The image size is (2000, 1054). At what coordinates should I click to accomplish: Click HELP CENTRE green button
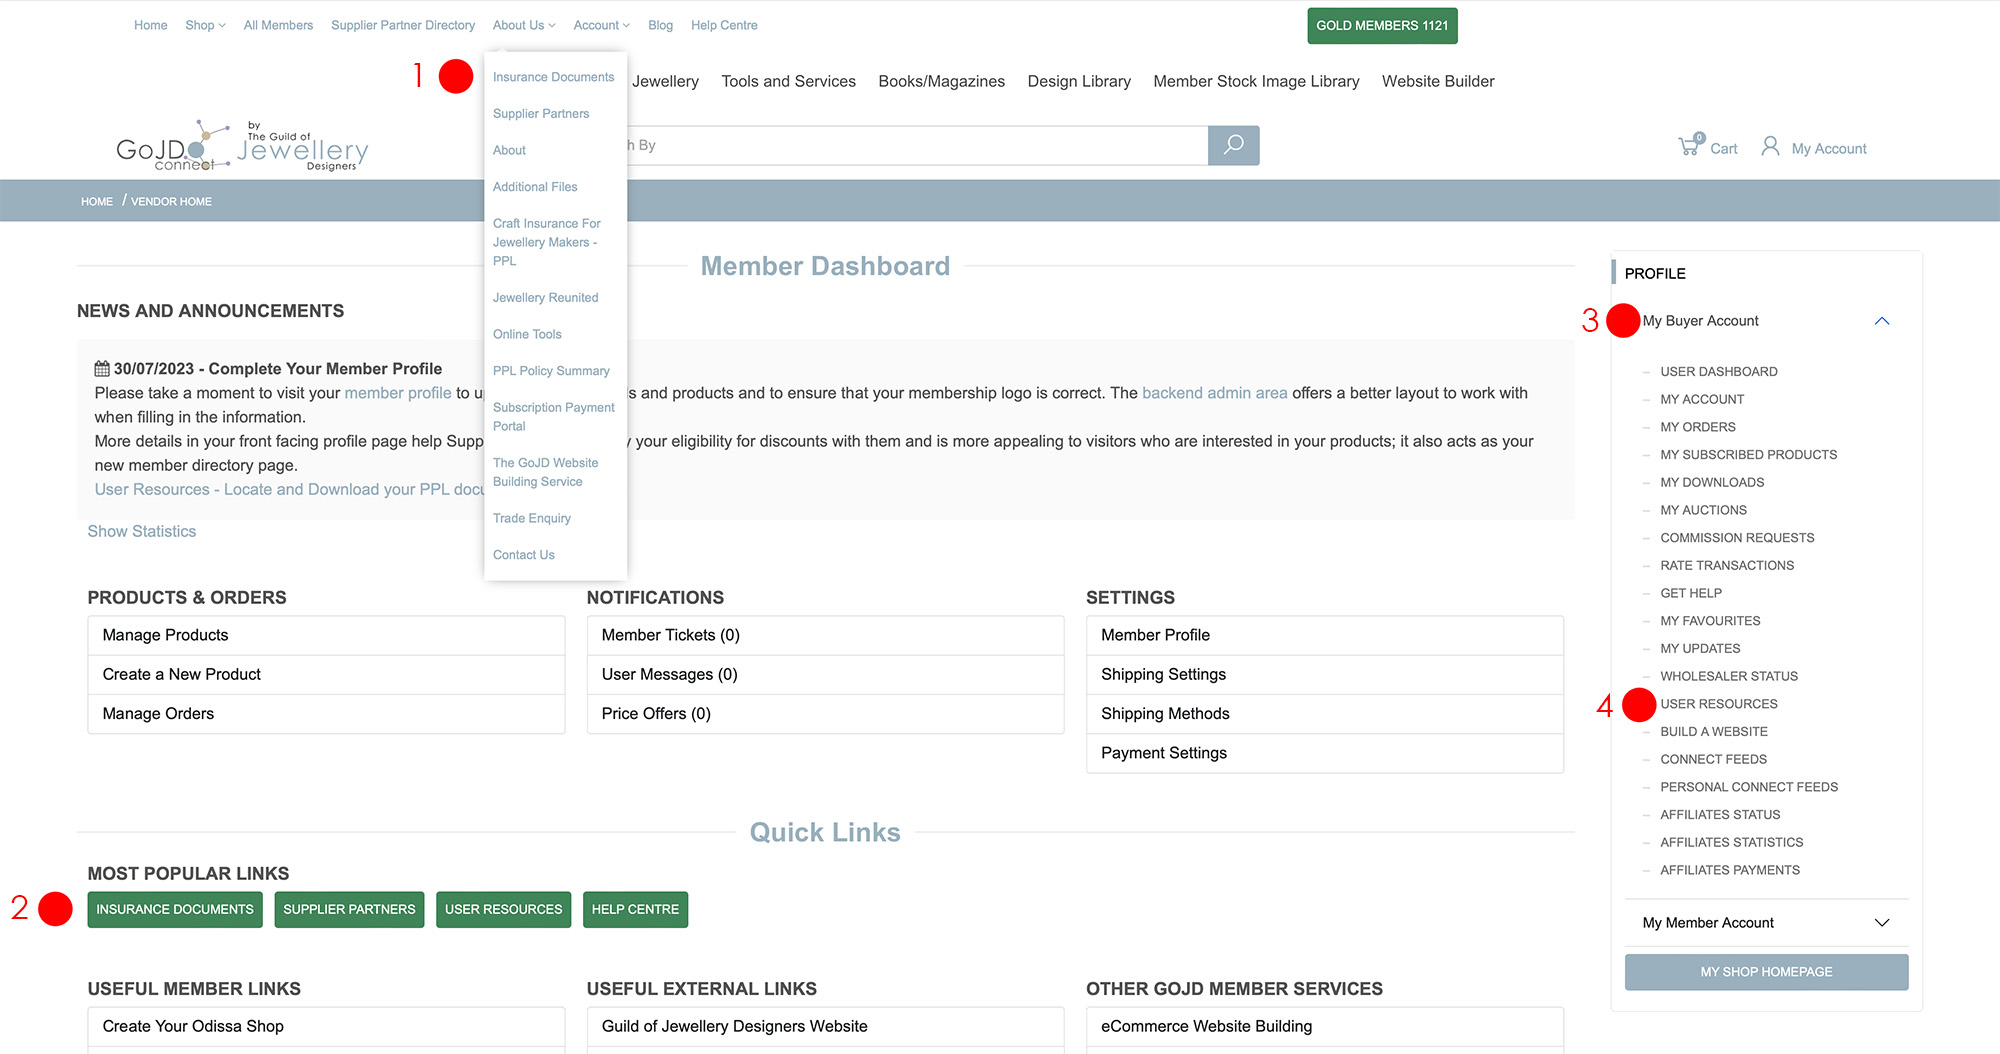(635, 909)
